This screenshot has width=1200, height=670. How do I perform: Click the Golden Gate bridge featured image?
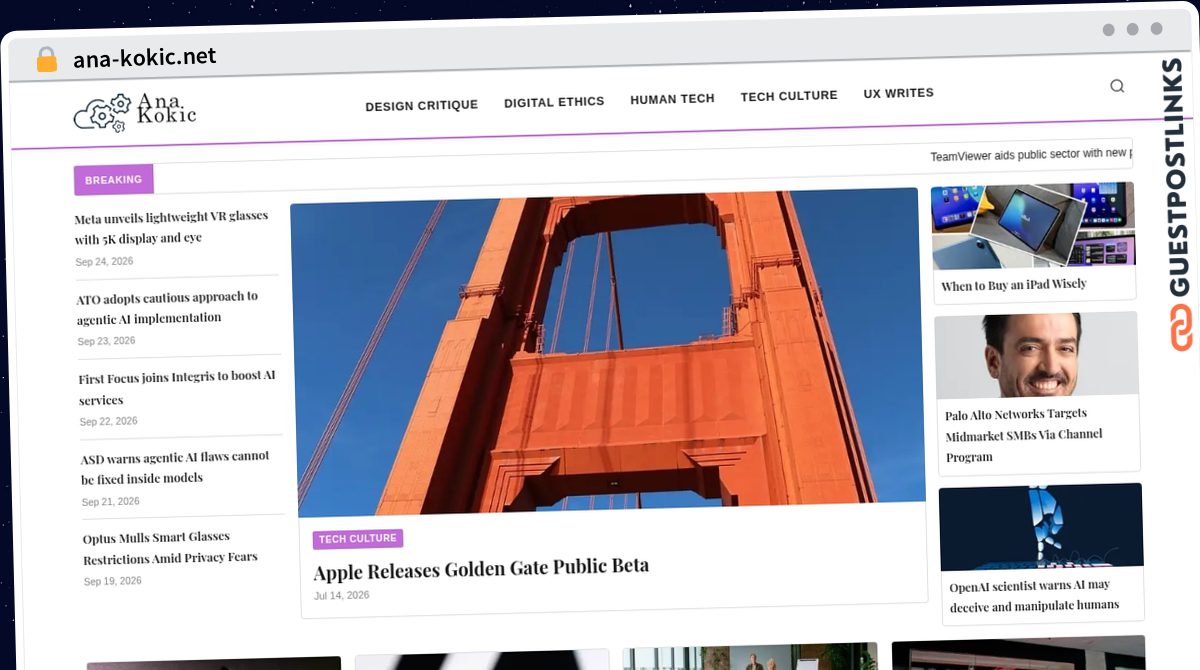click(608, 352)
